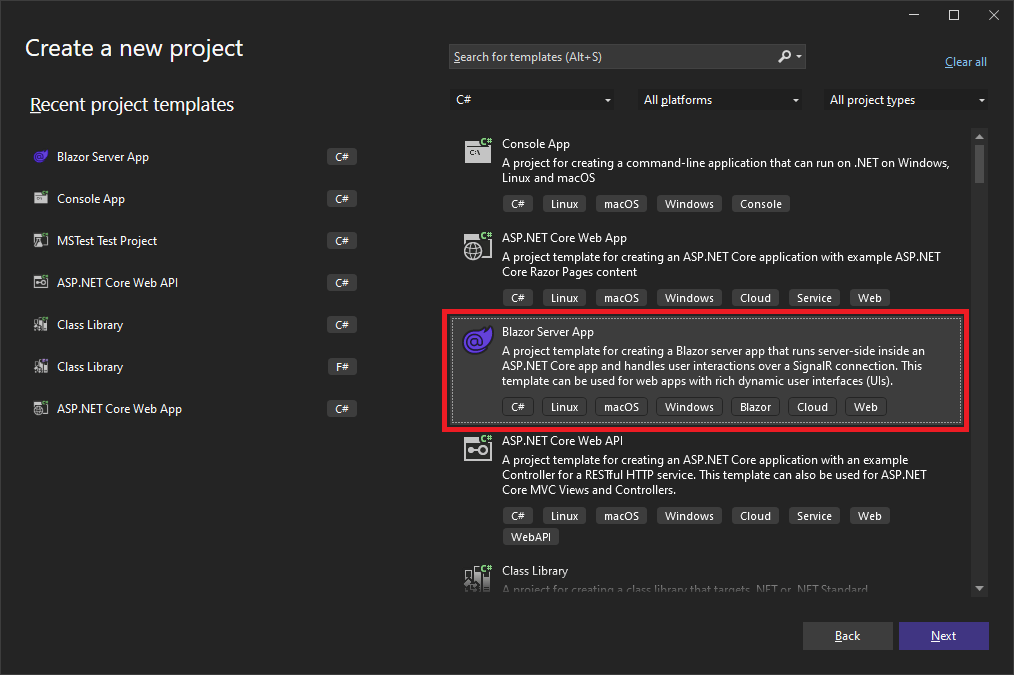Viewport: 1014px width, 675px height.
Task: Click the Cloud tag under ASP.NET Core Web API
Action: coord(755,516)
